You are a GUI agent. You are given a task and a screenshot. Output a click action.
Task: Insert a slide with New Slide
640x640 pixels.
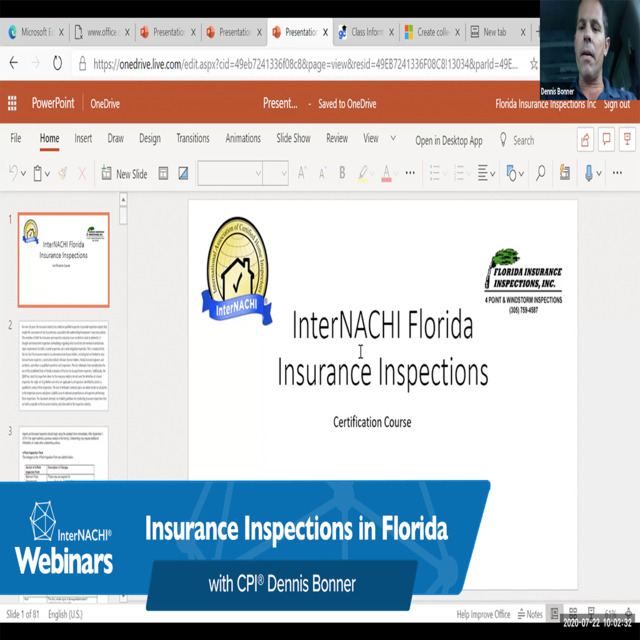(x=124, y=174)
